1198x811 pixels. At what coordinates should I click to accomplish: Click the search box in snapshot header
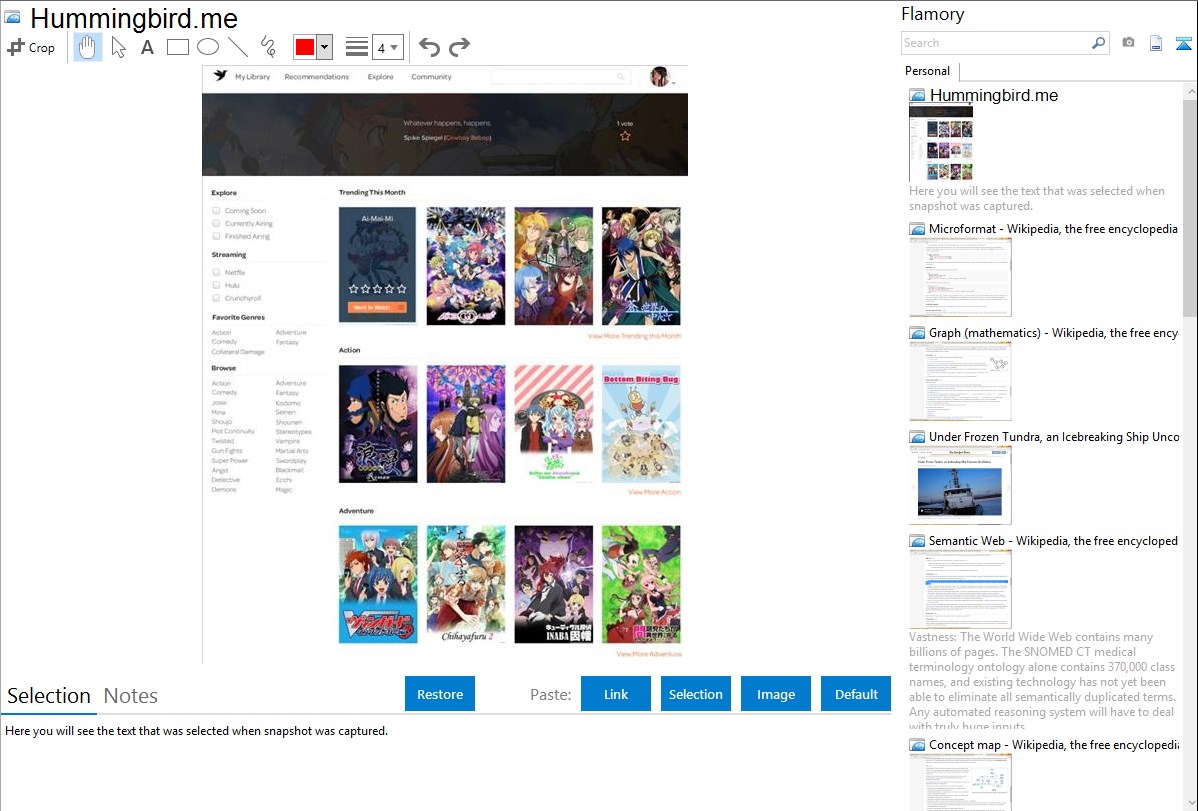click(560, 76)
